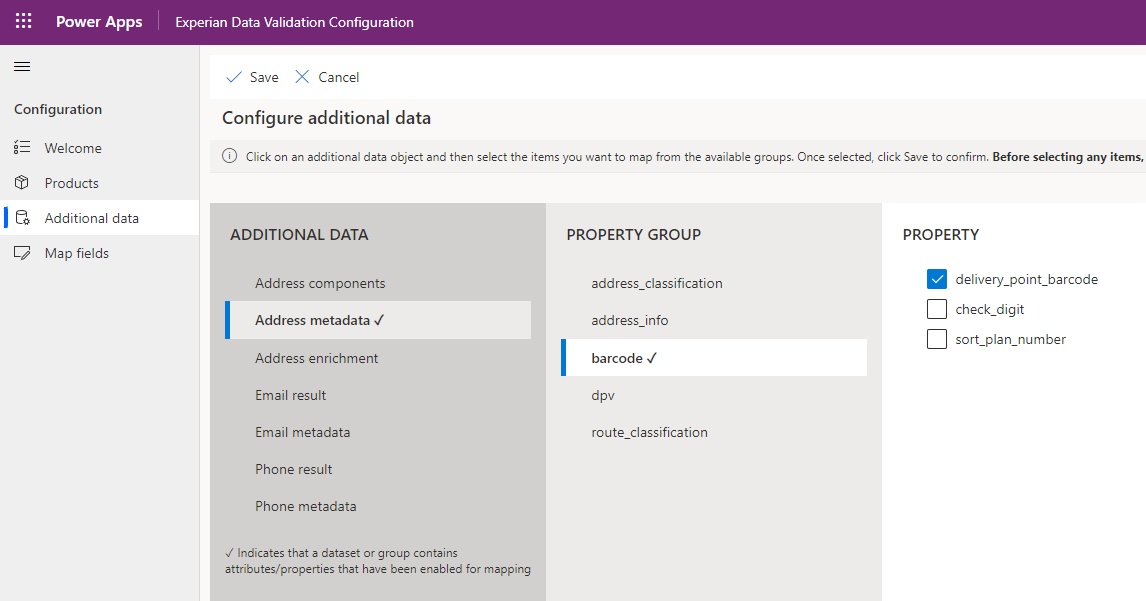This screenshot has height=601, width=1146.
Task: Select Address enrichment from Additional Data
Action: coord(318,357)
